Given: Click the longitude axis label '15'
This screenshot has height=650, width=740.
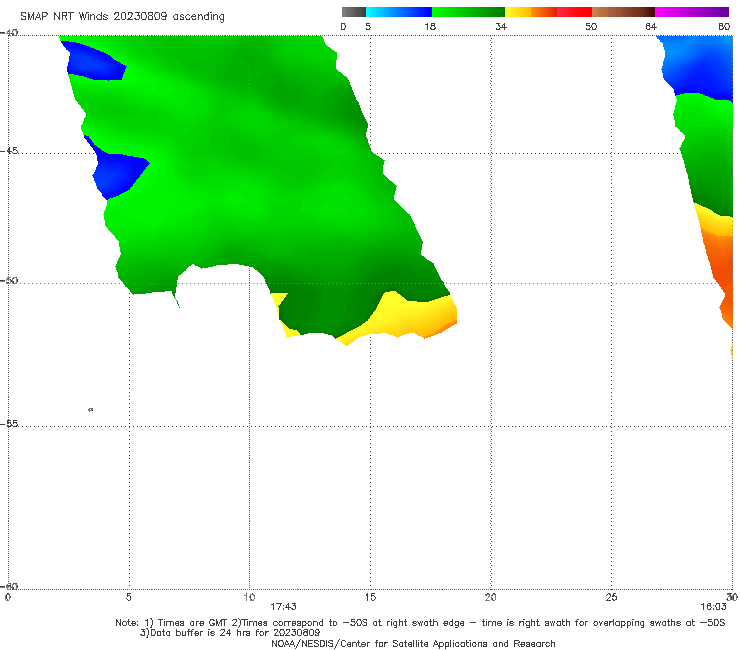Looking at the screenshot, I should (x=370, y=597).
